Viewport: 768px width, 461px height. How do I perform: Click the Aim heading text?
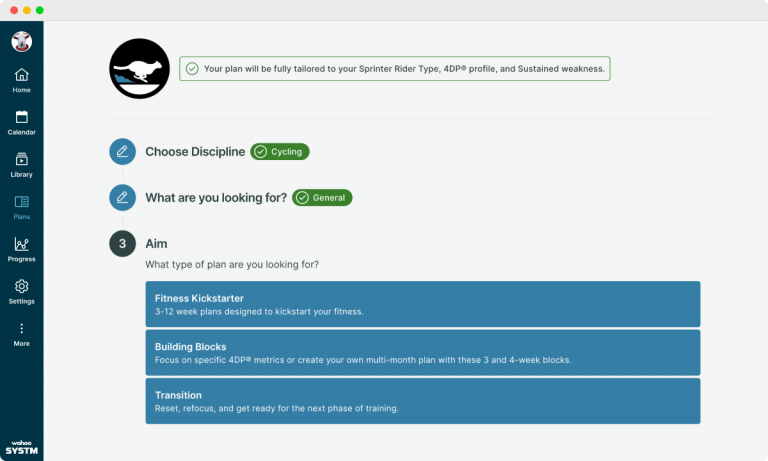pos(156,243)
